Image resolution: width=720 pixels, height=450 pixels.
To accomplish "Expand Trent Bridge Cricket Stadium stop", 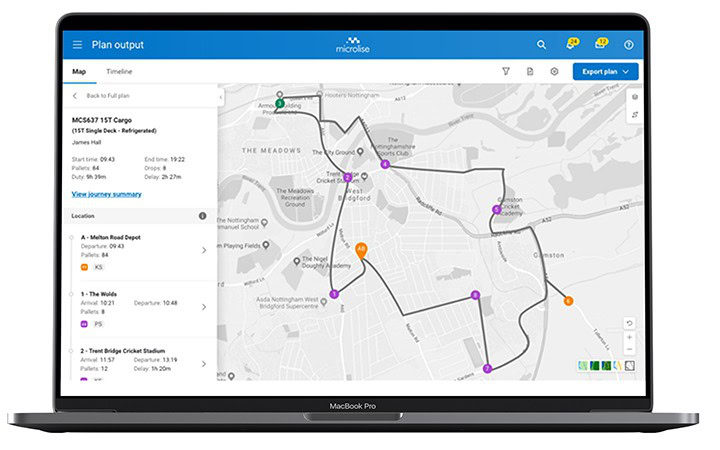I will pos(204,363).
